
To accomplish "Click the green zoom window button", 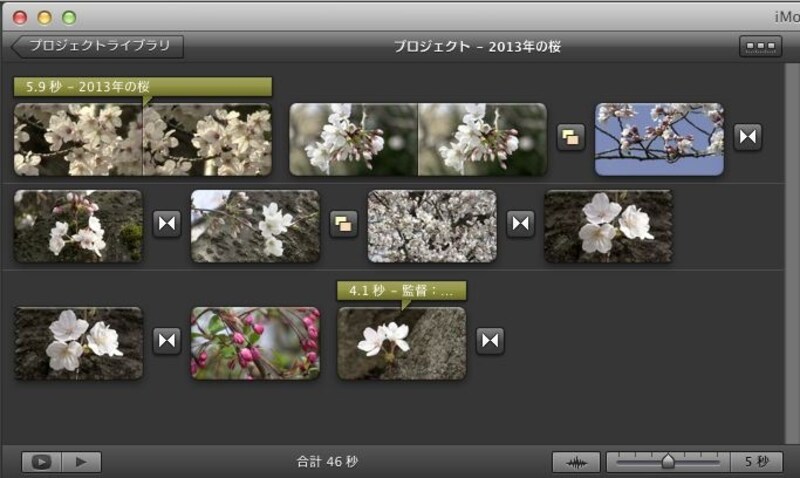I will point(69,17).
